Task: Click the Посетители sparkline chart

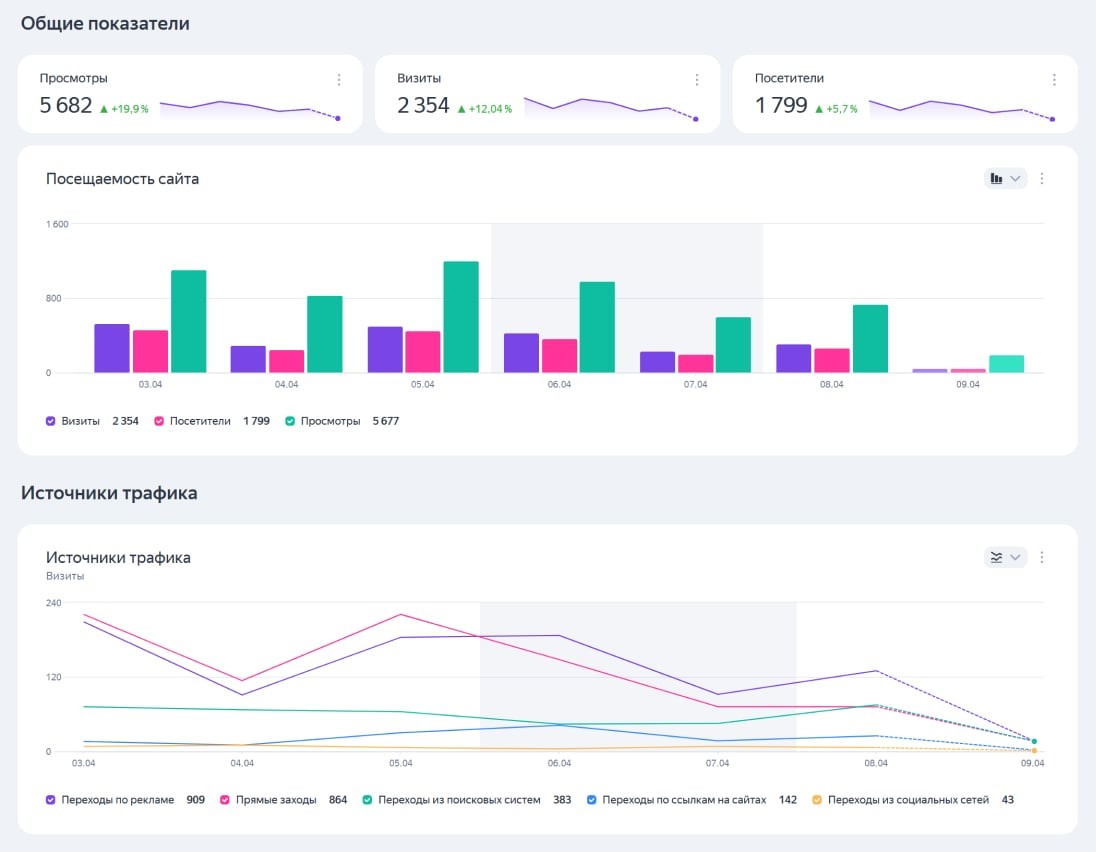Action: tap(960, 108)
